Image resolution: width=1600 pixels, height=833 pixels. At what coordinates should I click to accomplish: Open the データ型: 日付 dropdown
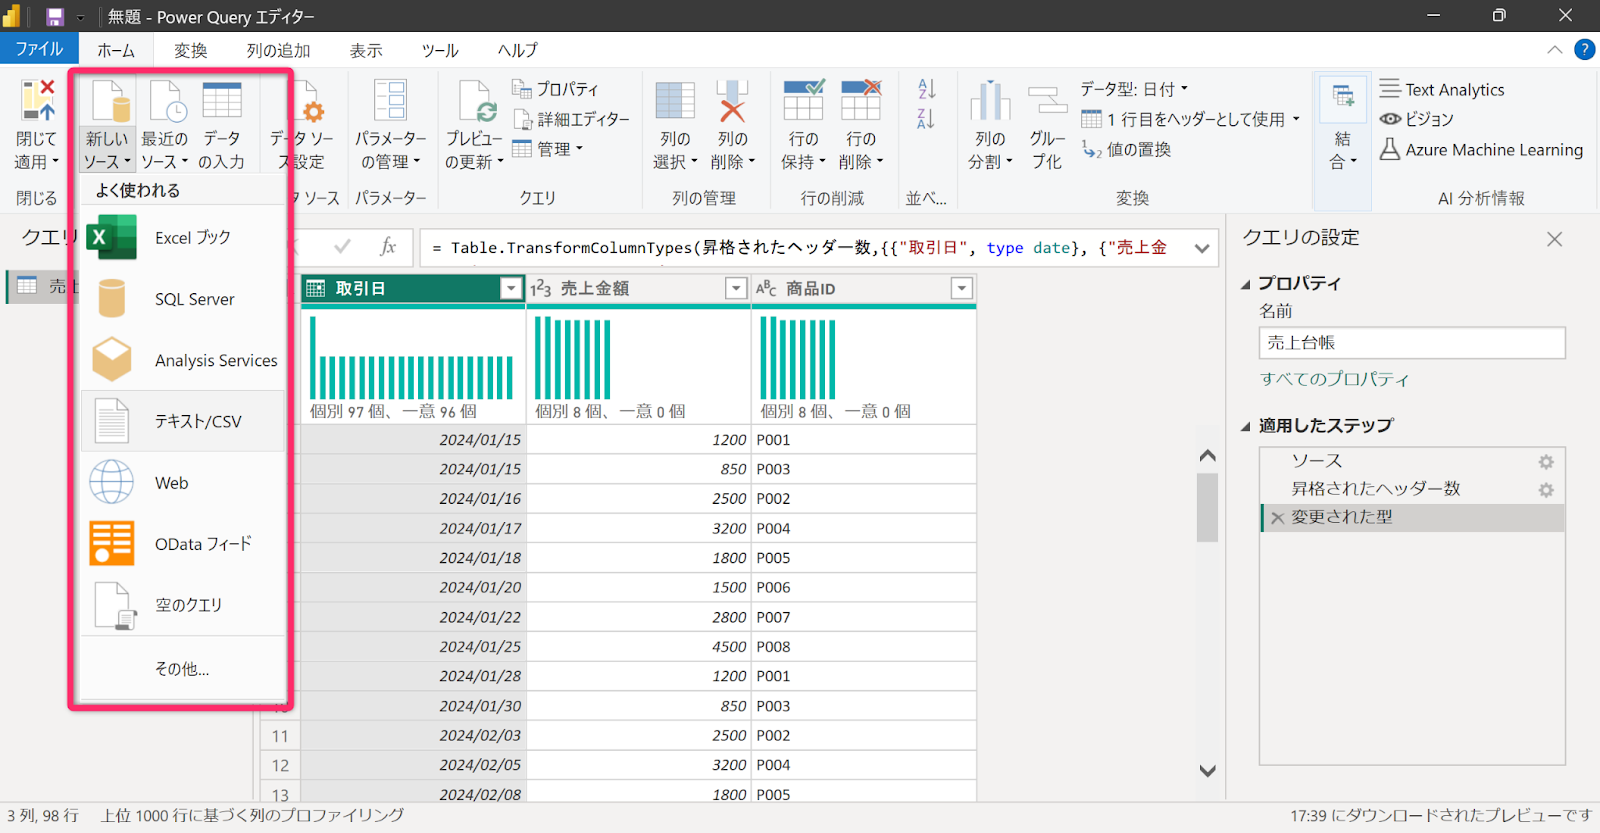(x=1134, y=89)
